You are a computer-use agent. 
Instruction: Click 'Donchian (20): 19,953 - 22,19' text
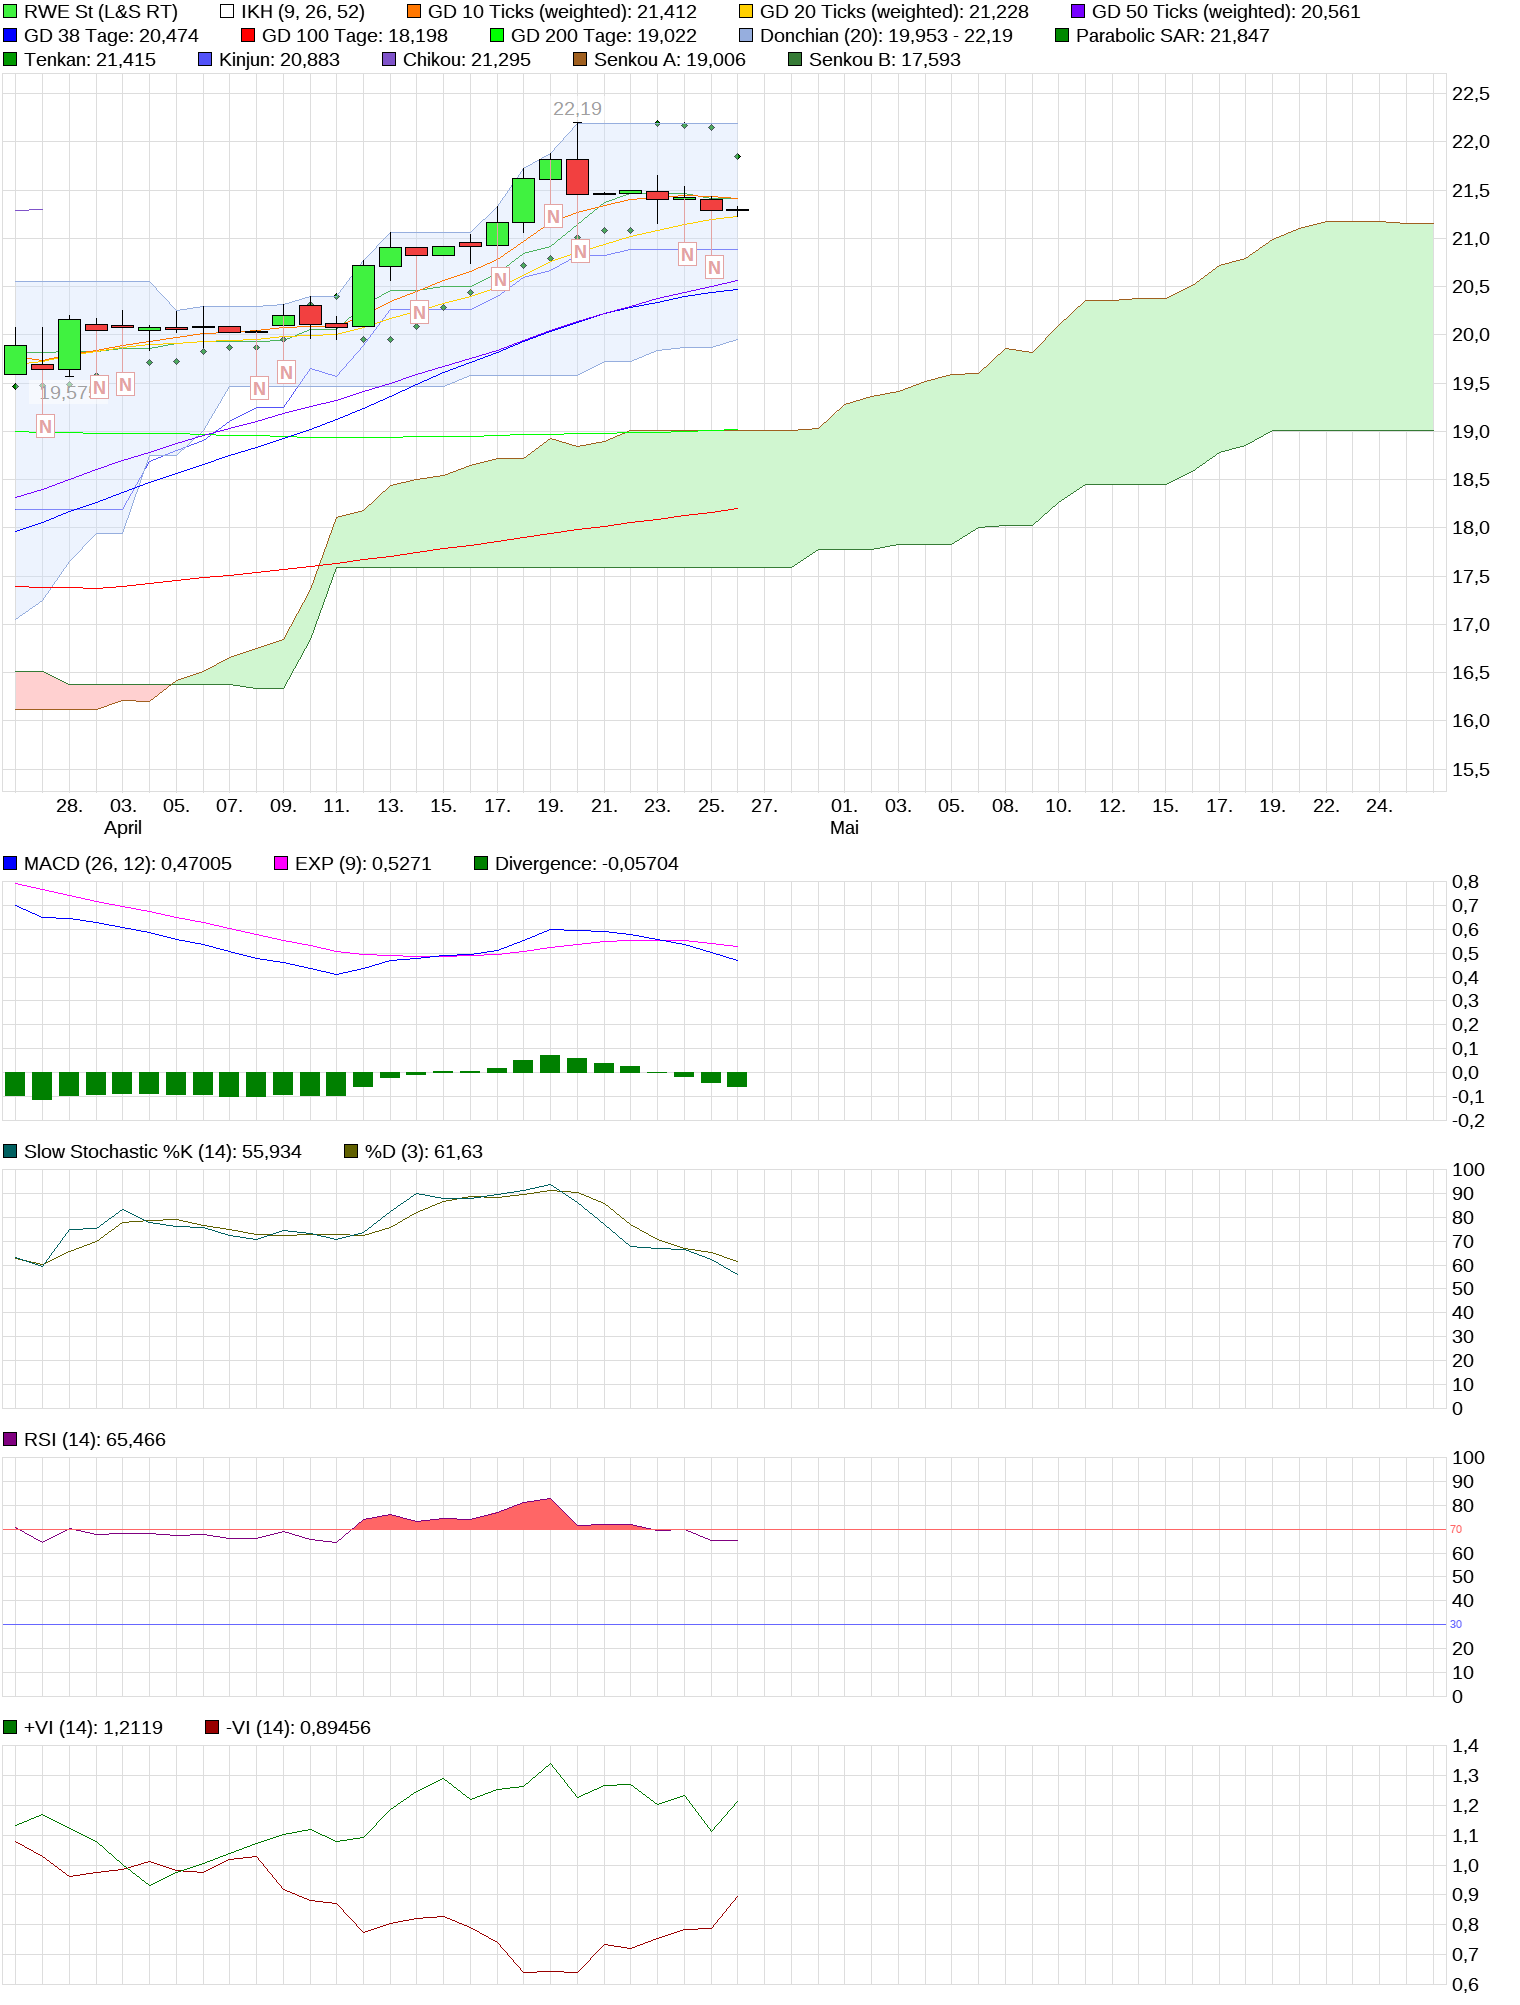click(x=886, y=36)
